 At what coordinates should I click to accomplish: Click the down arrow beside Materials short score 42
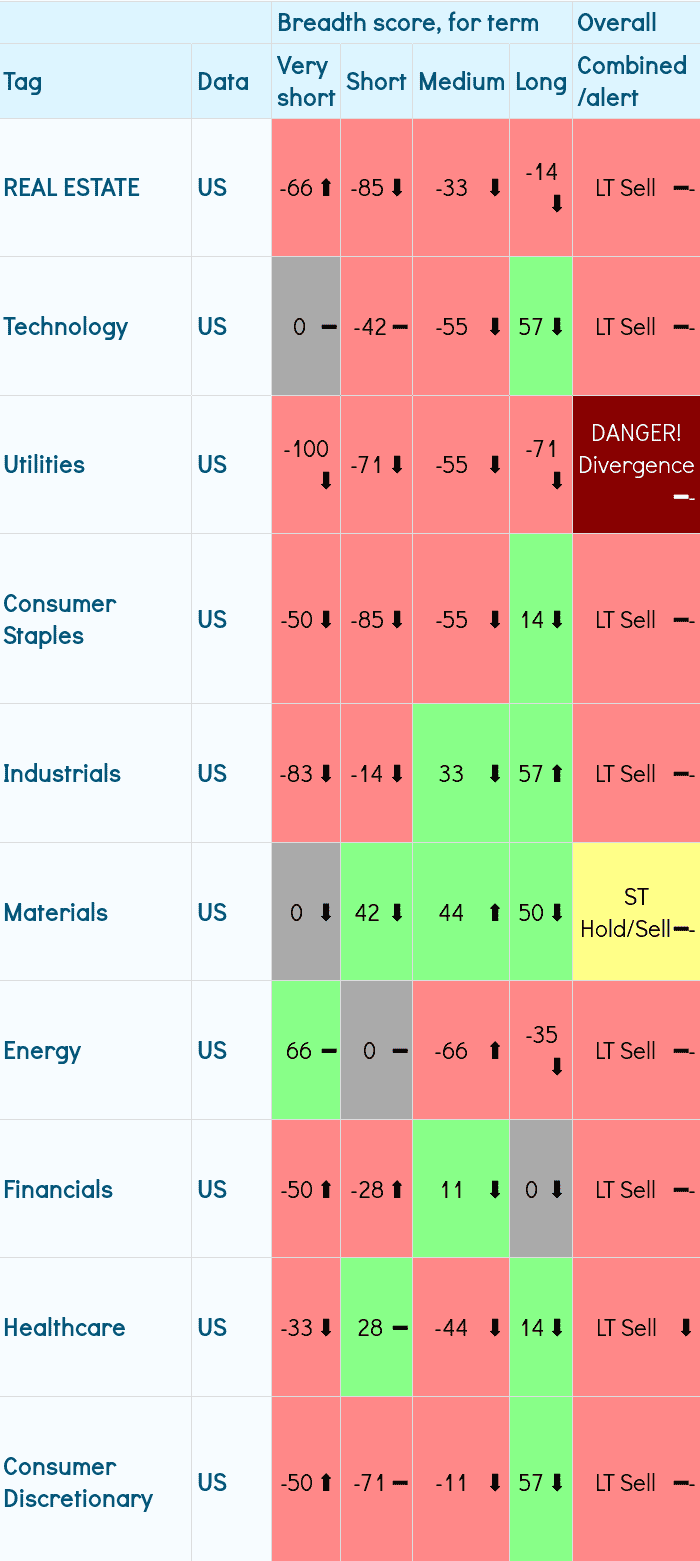397,912
